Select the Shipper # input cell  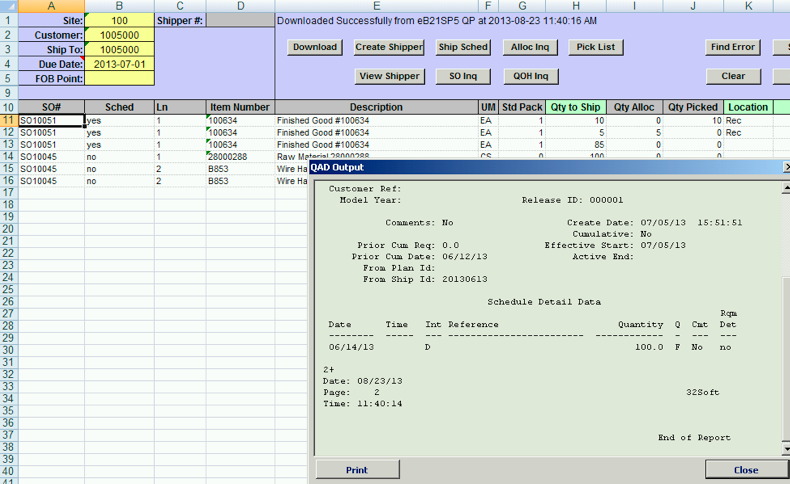240,21
